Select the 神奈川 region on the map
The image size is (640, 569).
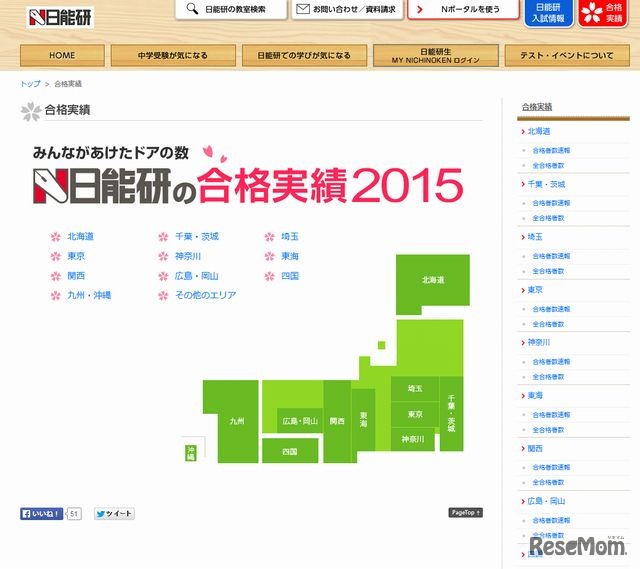click(x=413, y=439)
